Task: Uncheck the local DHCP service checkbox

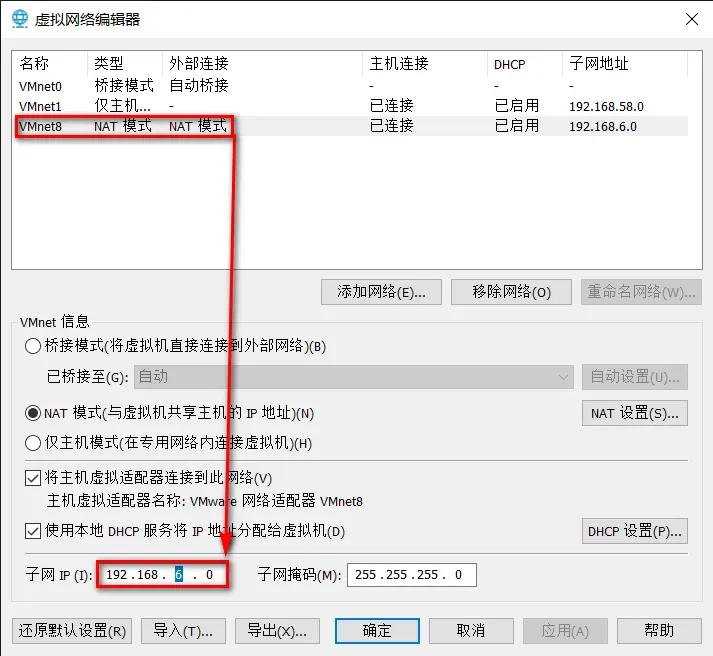Action: [33, 530]
